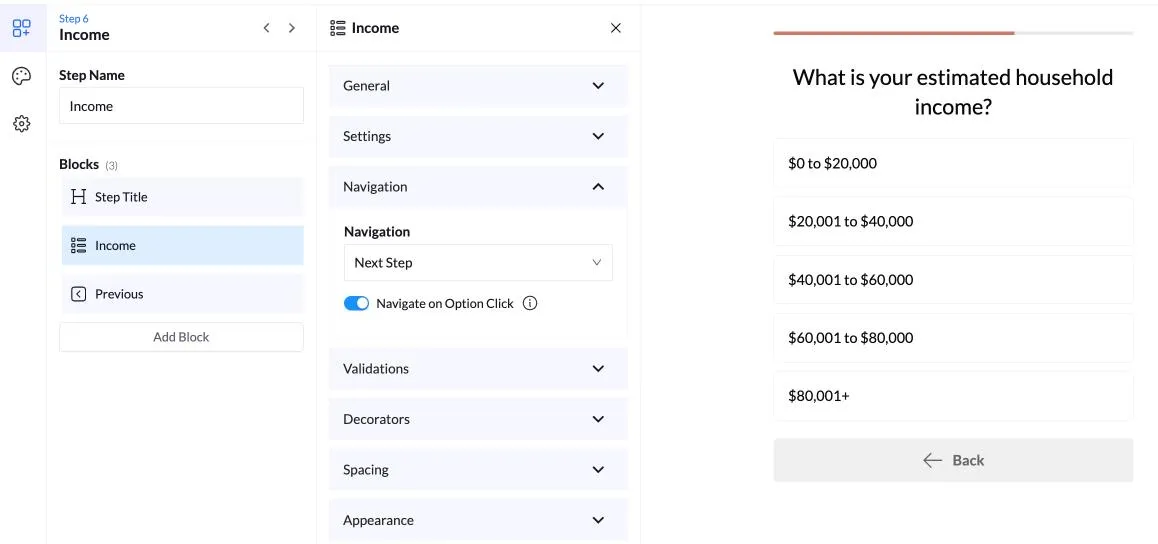This screenshot has height=544, width=1158.
Task: Go to next step with right chevron
Action: [x=292, y=28]
